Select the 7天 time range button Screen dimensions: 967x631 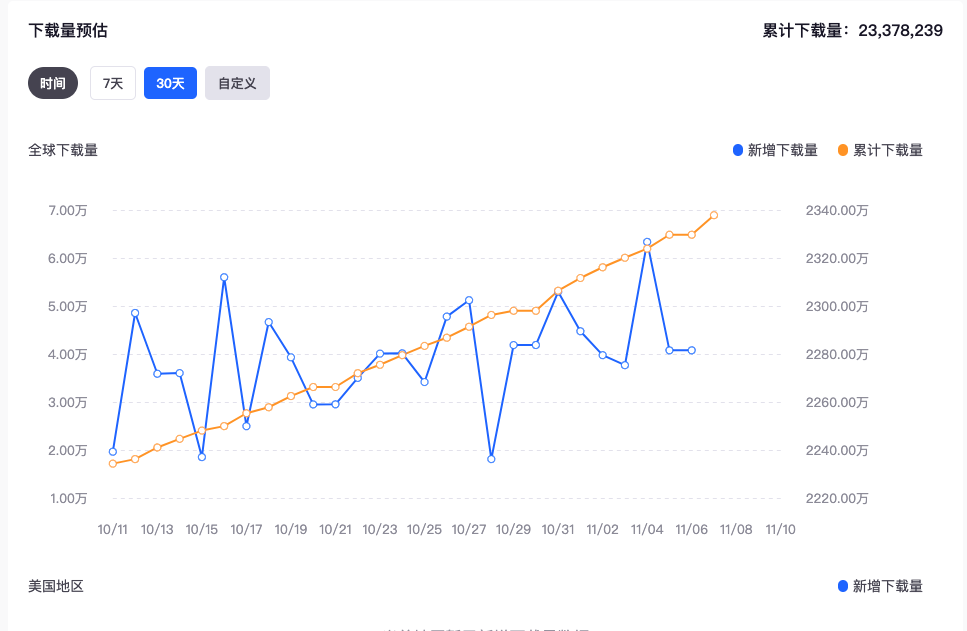point(113,83)
